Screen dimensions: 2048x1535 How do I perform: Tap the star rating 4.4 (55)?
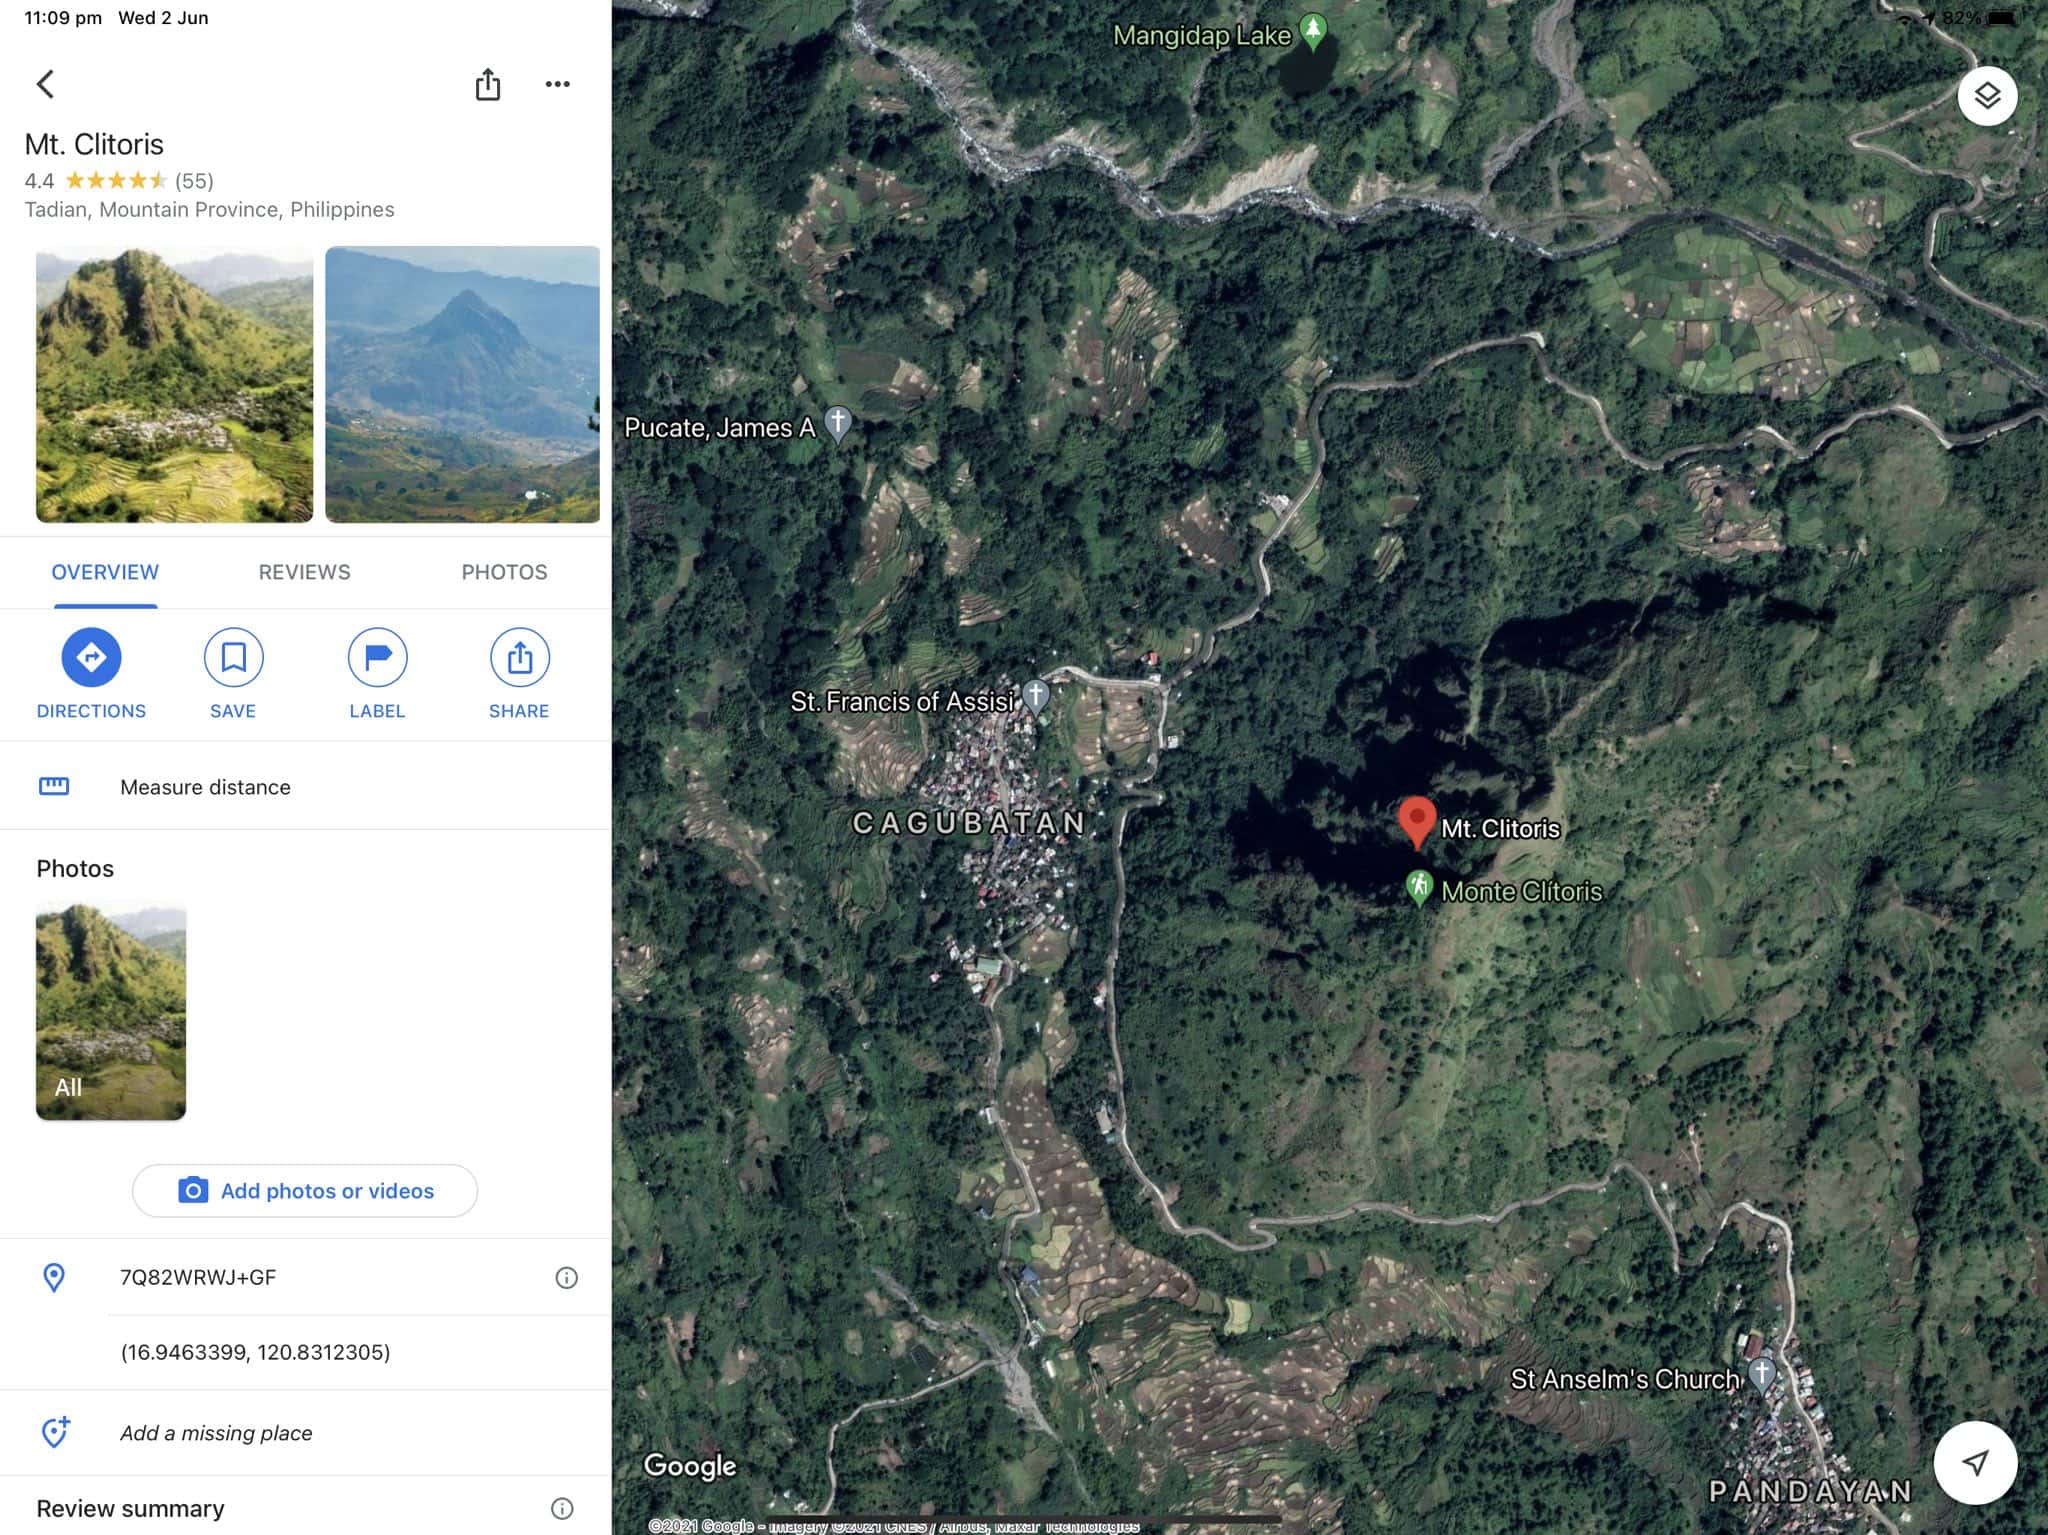pos(119,181)
